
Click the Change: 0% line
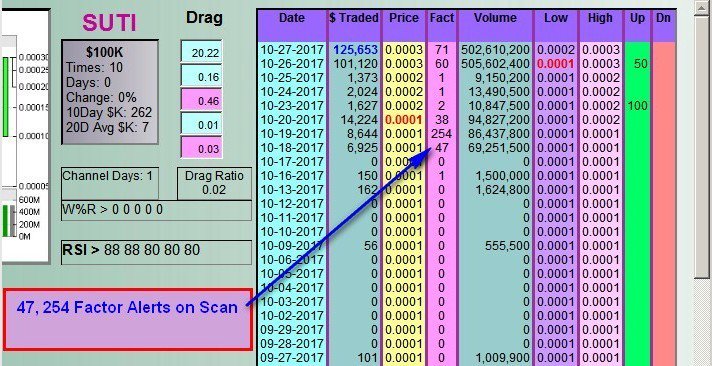101,98
